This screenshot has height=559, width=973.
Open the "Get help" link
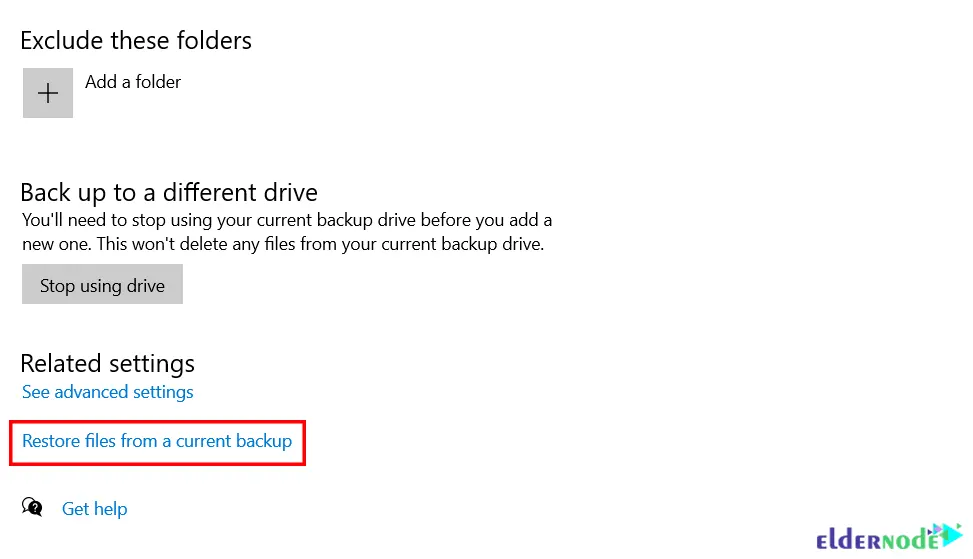tap(94, 509)
